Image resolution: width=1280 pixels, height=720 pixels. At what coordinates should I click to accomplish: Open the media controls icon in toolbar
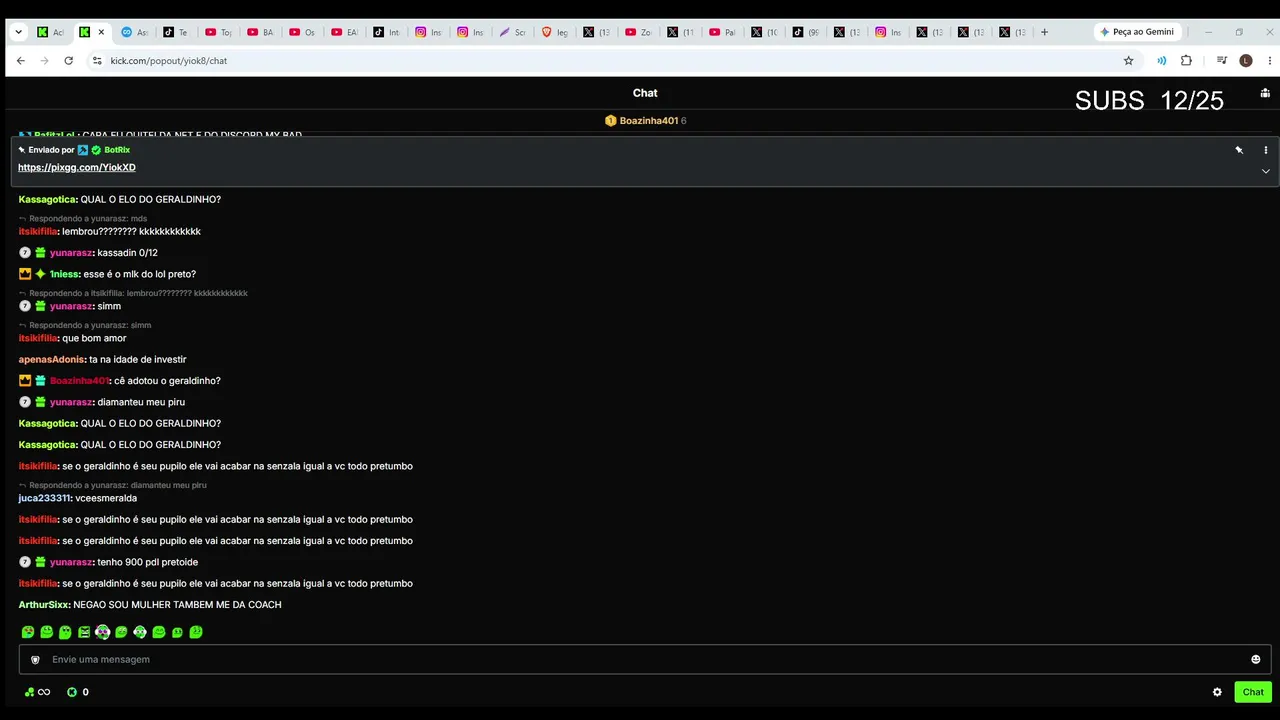pos(1222,61)
